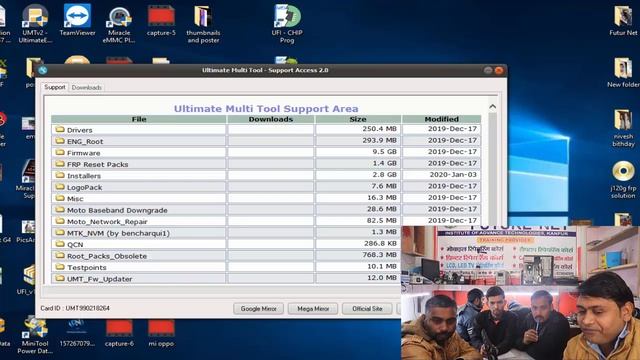The height and width of the screenshot is (360, 640).
Task: Click the Official Site button
Action: 367,309
